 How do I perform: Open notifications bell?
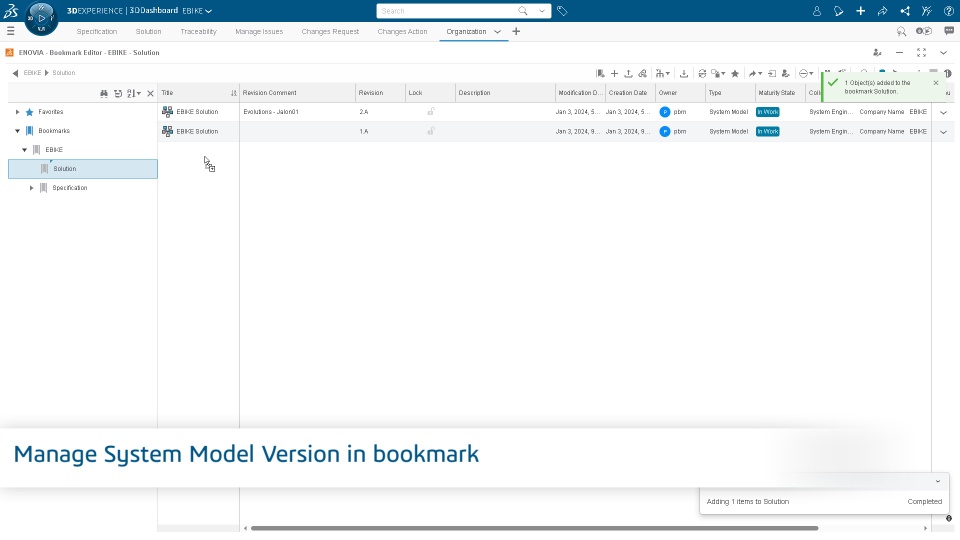pos(838,11)
